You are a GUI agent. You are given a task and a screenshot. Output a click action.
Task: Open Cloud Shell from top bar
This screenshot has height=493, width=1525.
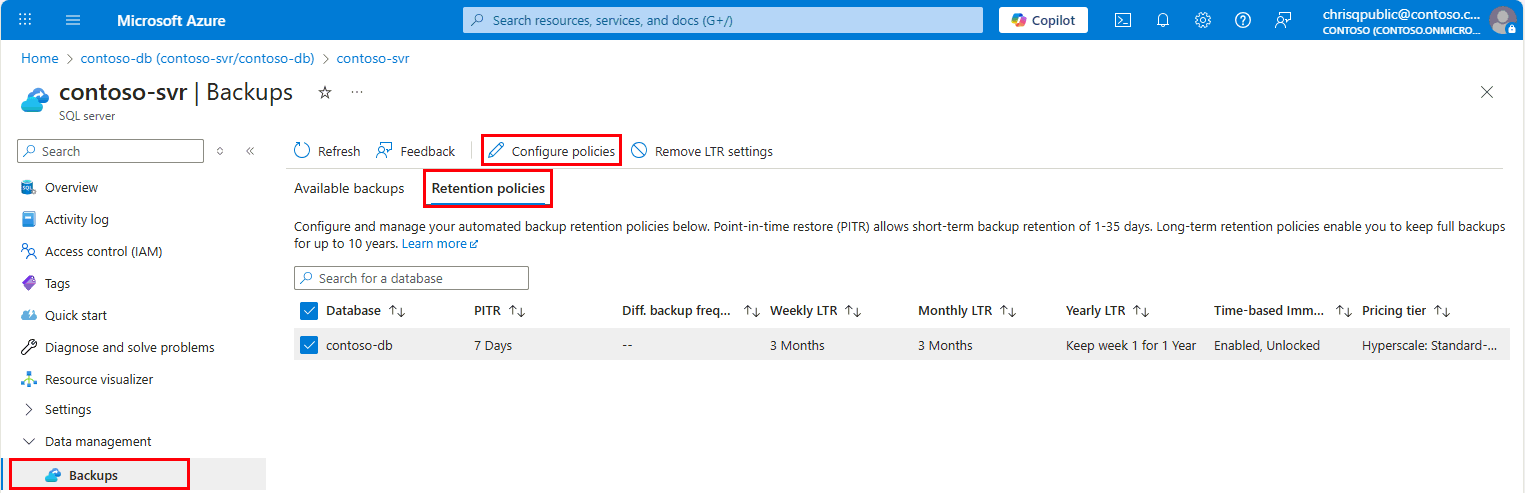(1123, 20)
